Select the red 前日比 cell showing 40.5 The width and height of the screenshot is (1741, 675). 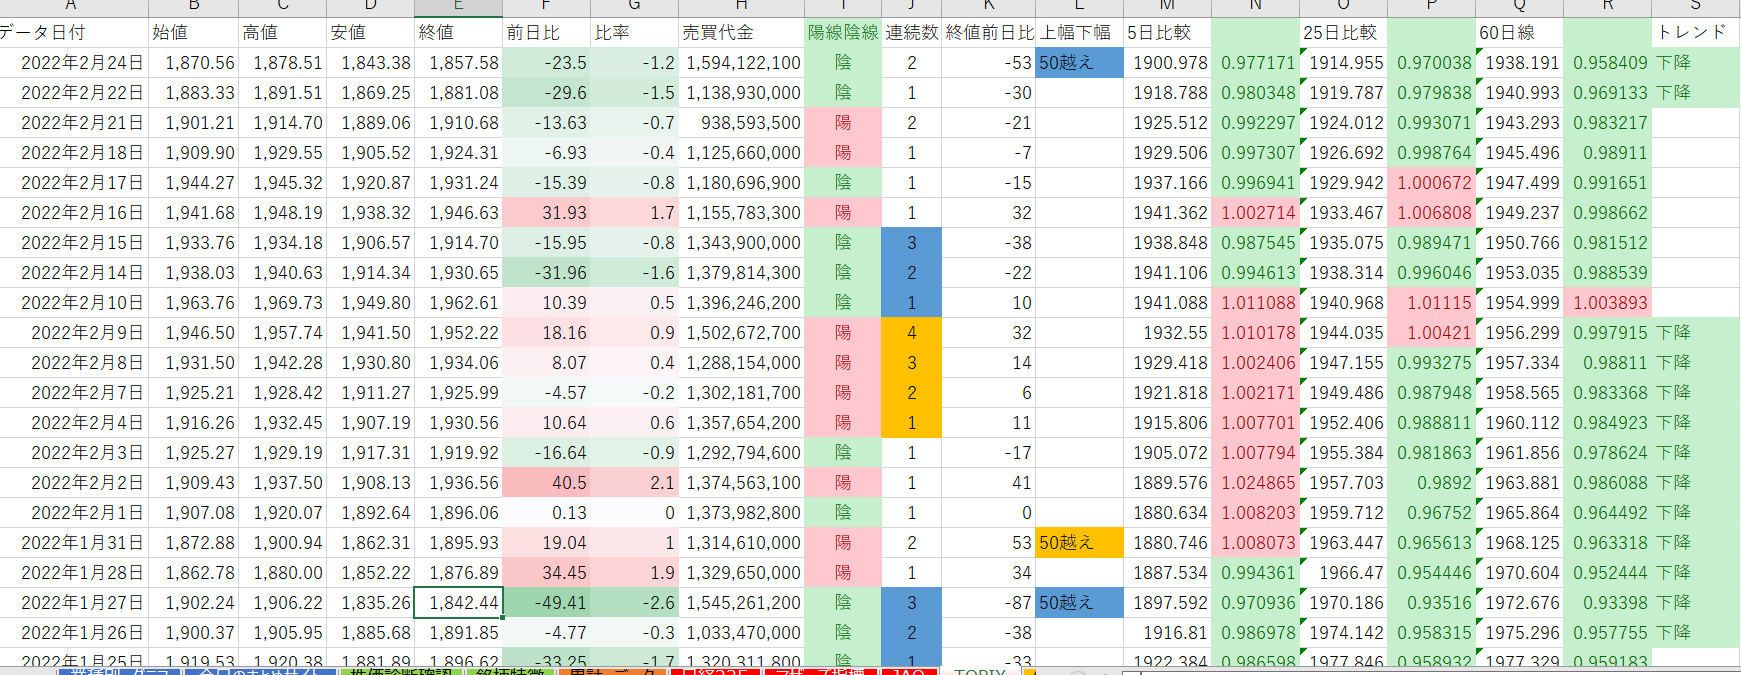[546, 483]
